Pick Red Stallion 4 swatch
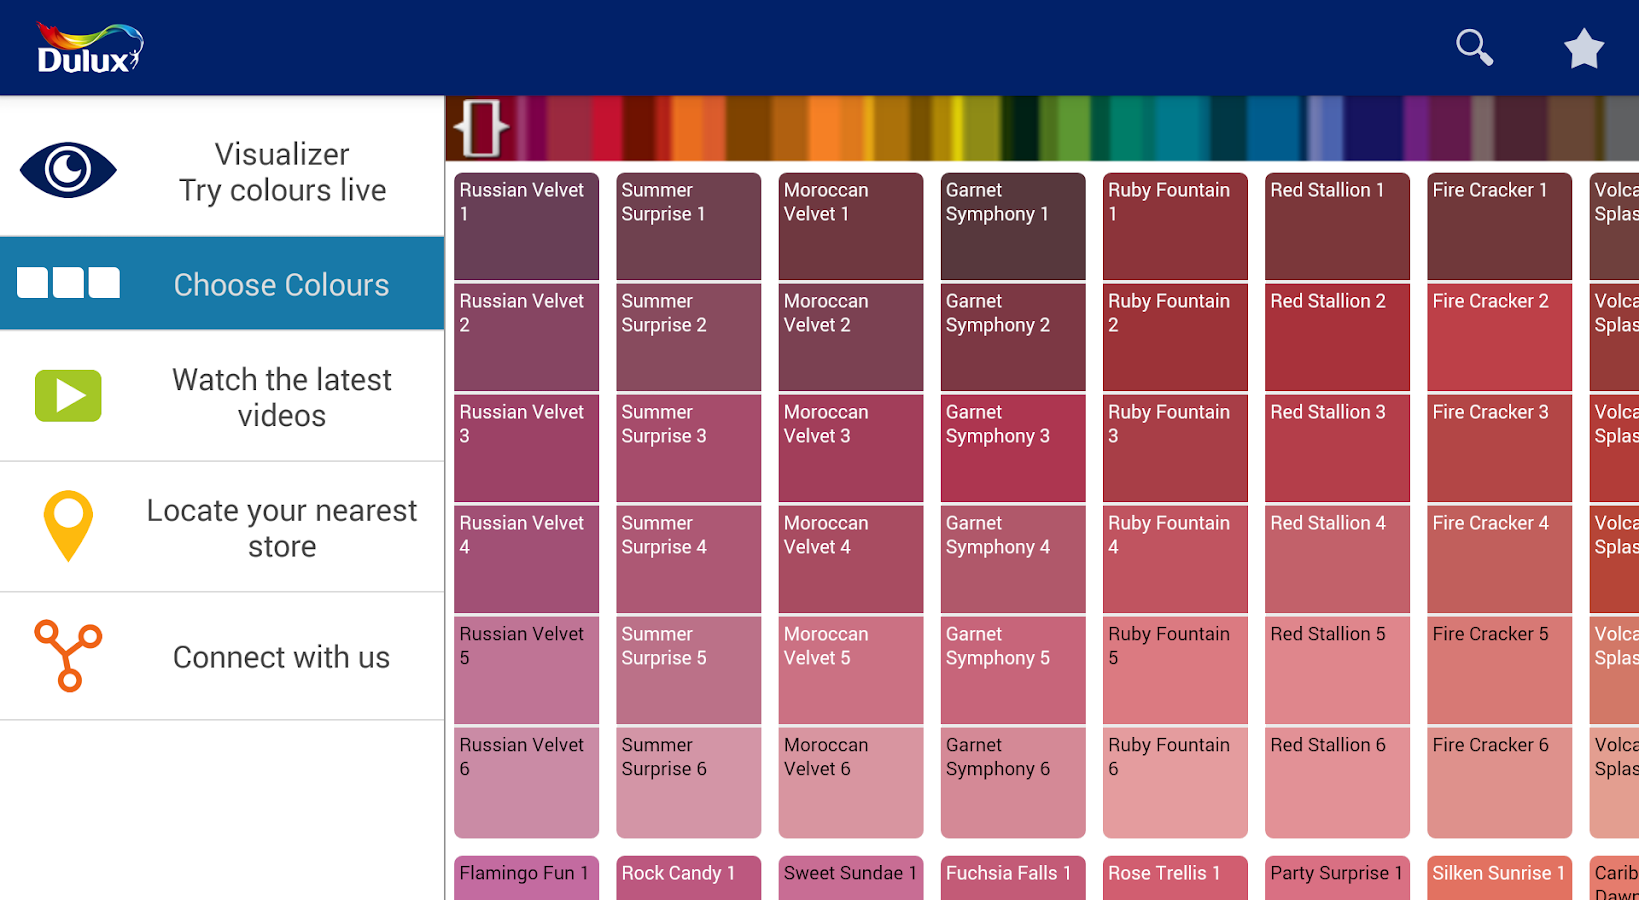 (x=1336, y=559)
